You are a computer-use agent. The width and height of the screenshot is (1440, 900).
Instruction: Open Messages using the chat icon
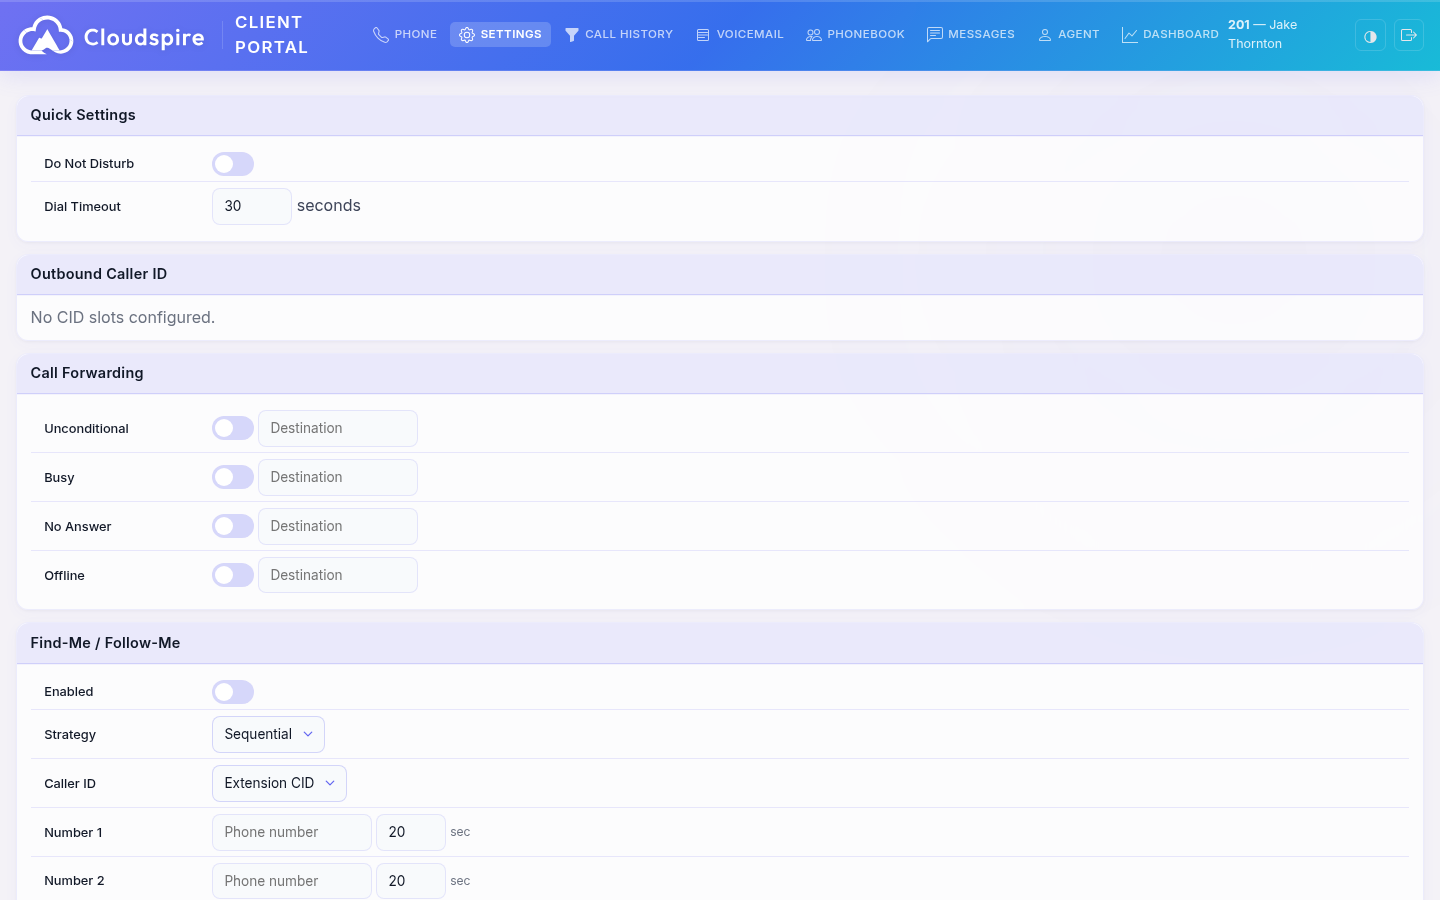click(x=935, y=34)
